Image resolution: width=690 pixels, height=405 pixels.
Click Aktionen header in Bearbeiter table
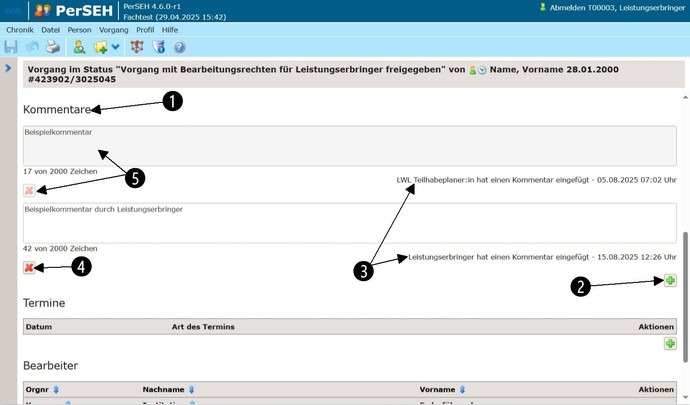click(x=656, y=389)
